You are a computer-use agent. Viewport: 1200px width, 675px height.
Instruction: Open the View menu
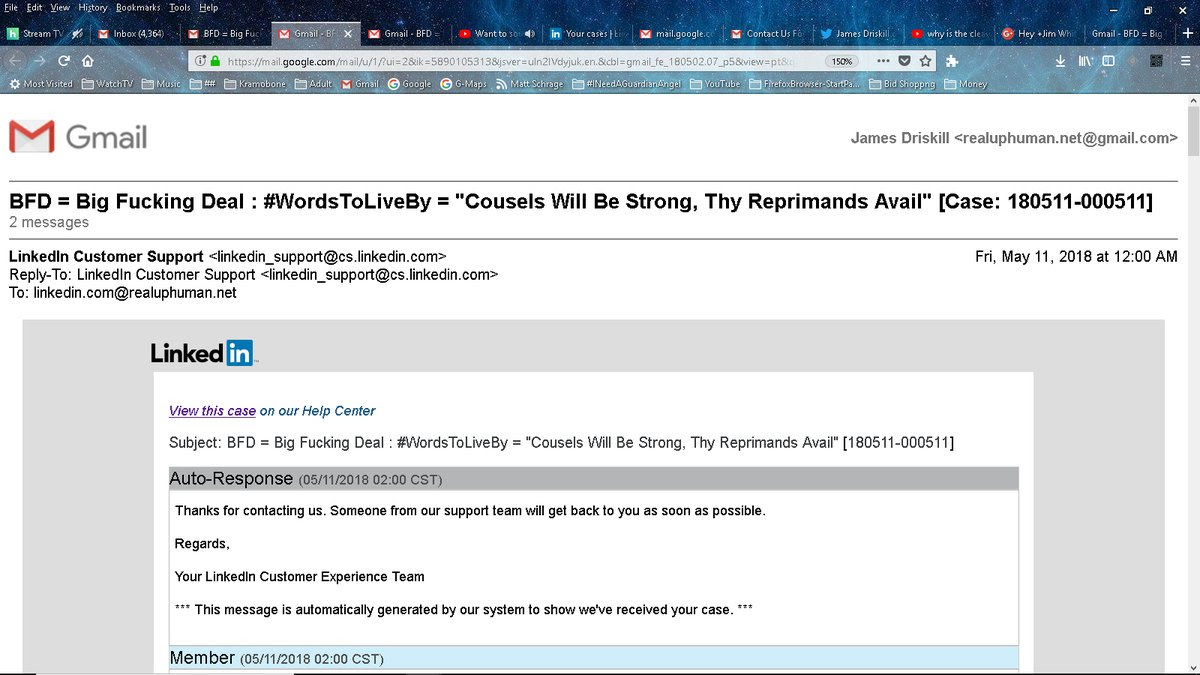(60, 7)
